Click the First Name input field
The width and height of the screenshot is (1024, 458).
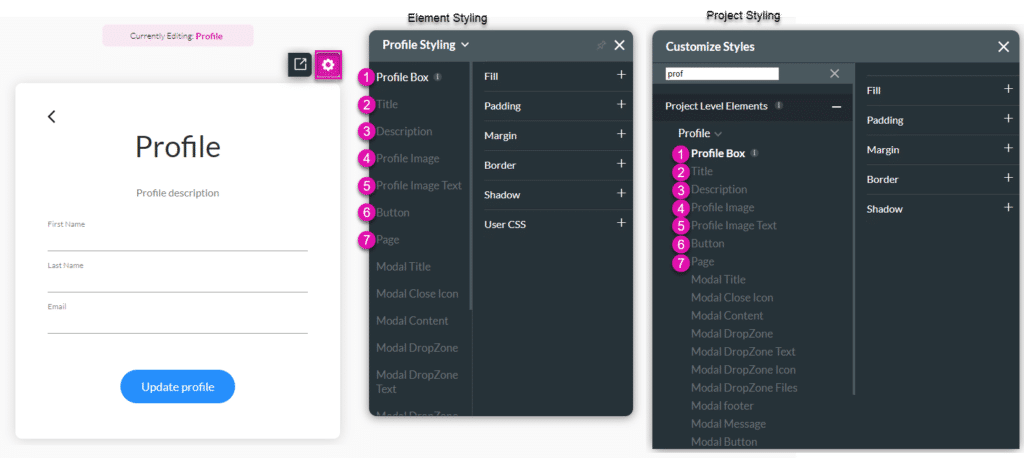click(177, 241)
